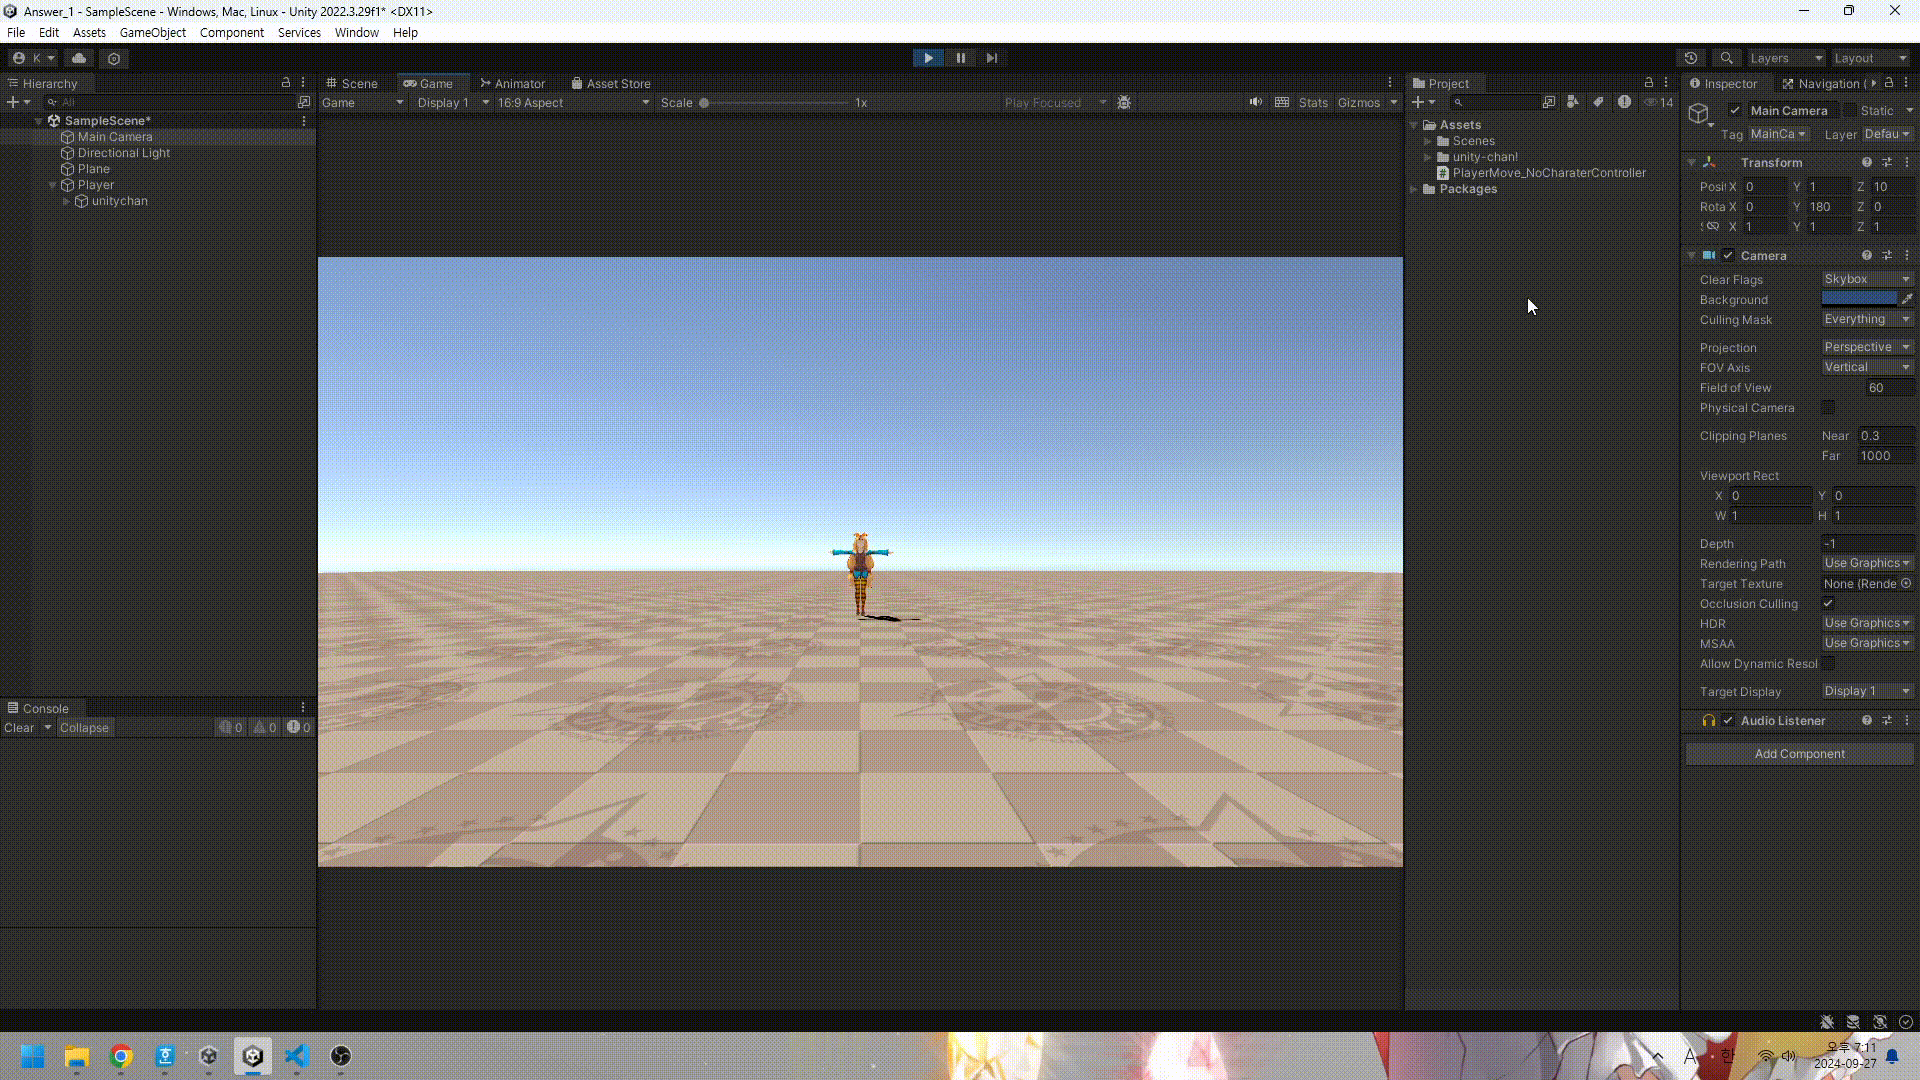Click the global search magnifier icon
The image size is (1920, 1080).
tap(1726, 58)
